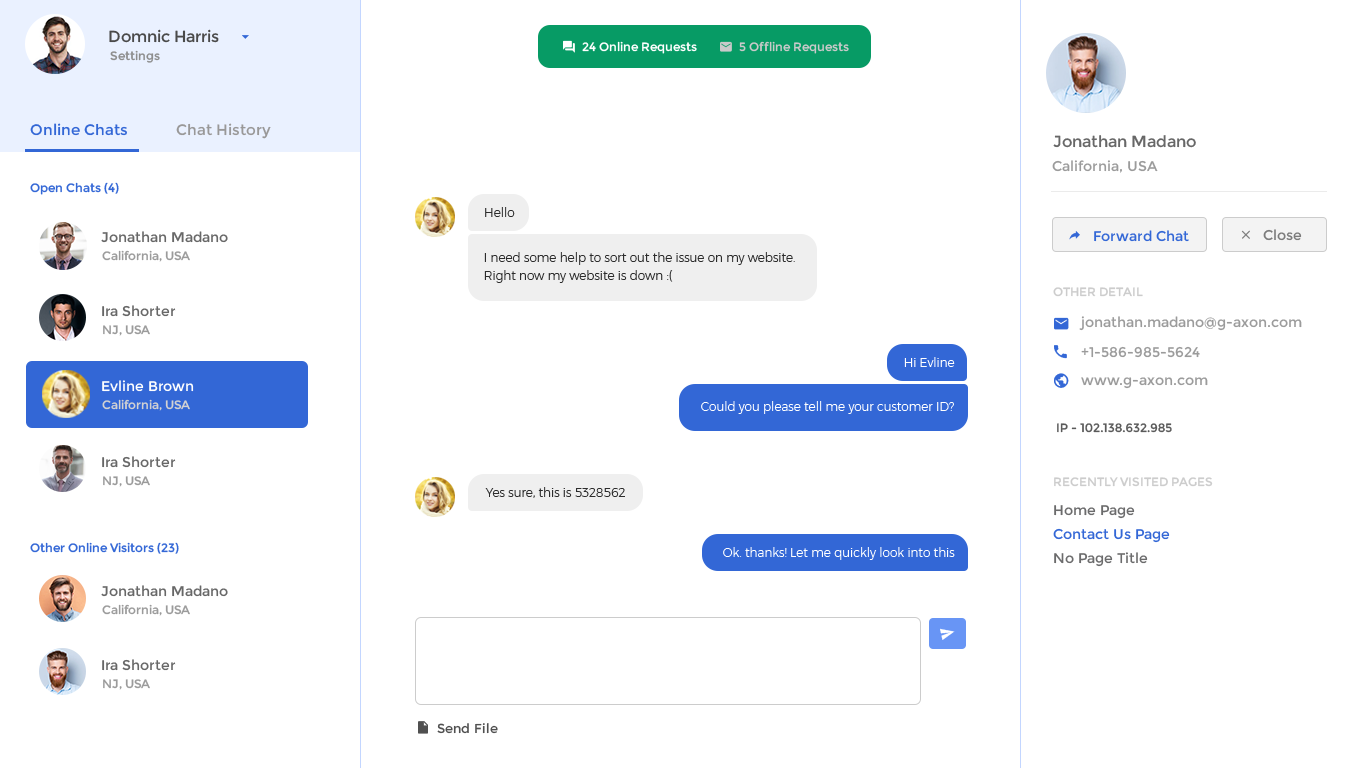
Task: Click inside the message input field
Action: tap(667, 660)
